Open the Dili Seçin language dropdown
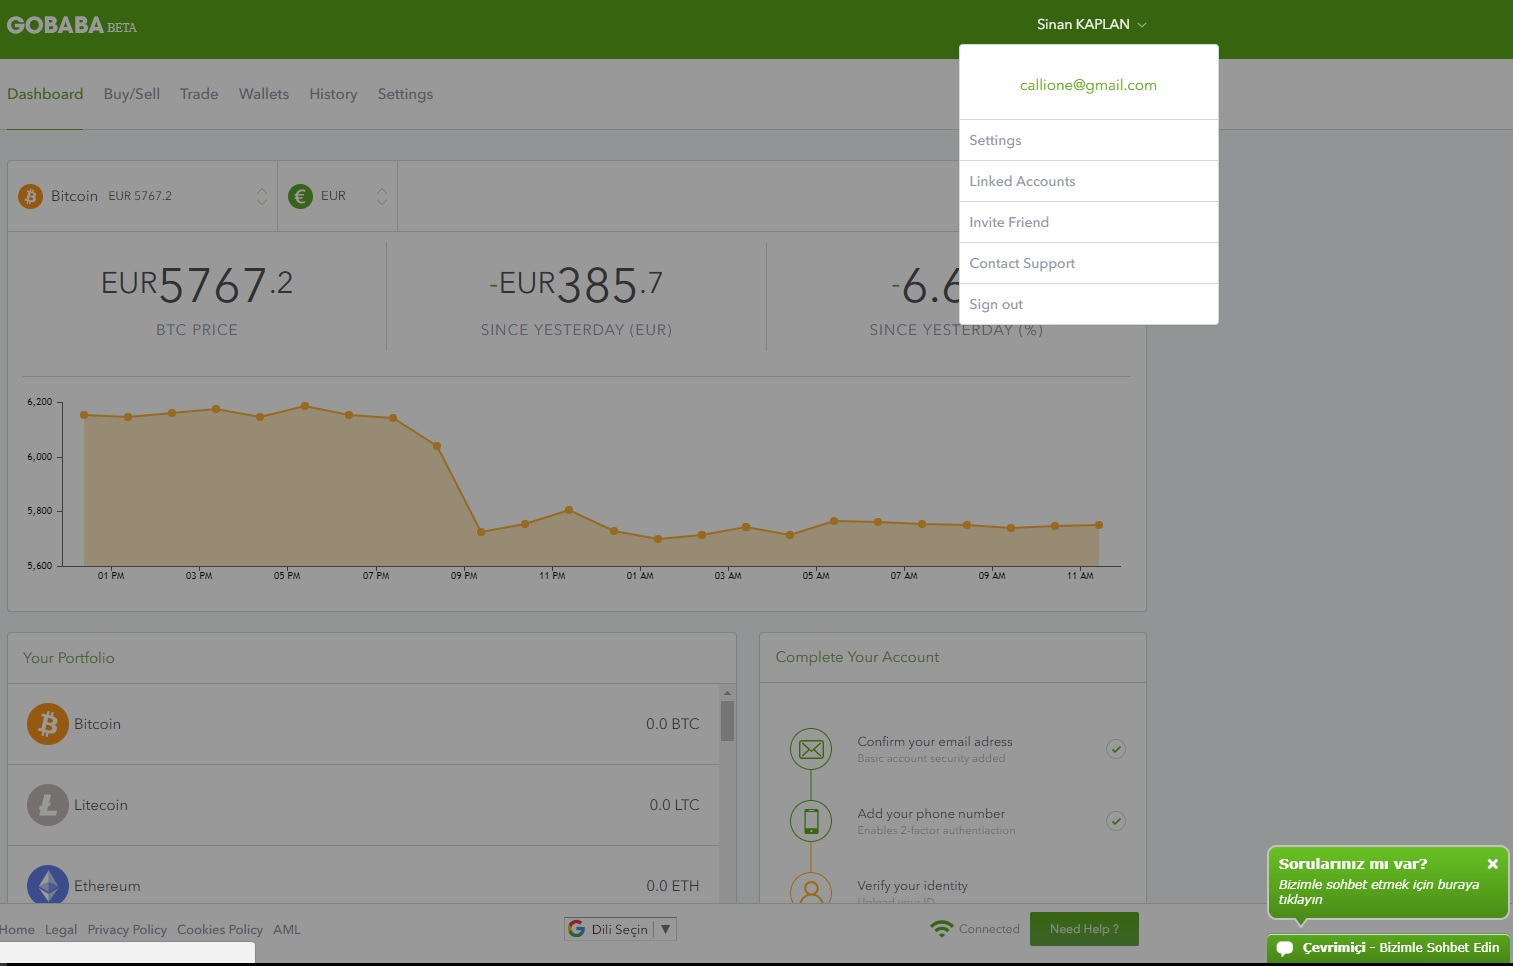Viewport: 1513px width, 966px height. (x=621, y=929)
